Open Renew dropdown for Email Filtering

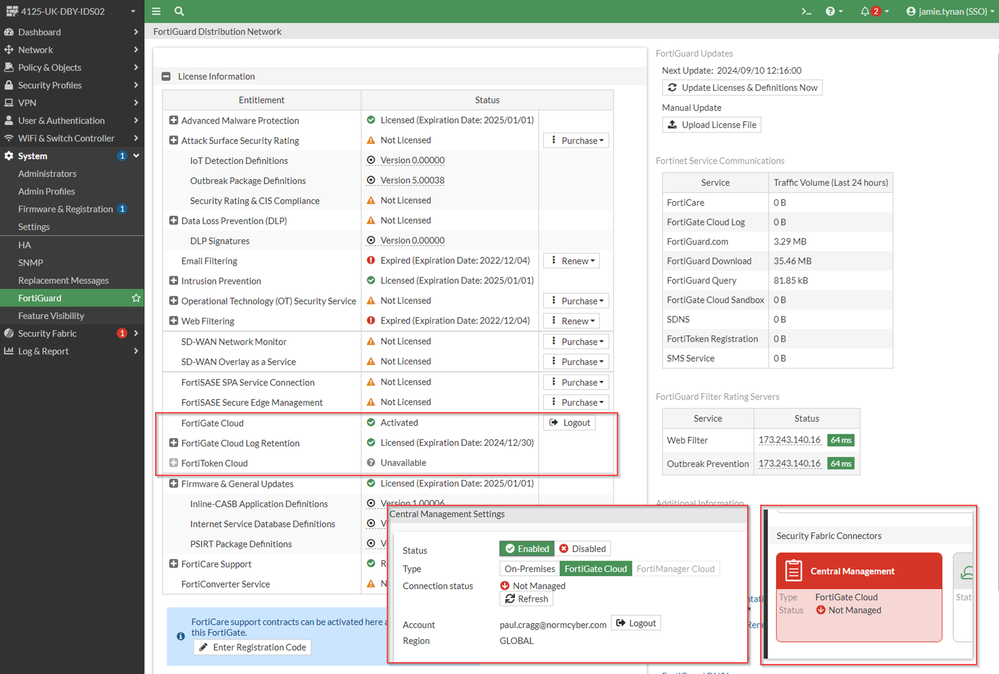571,261
